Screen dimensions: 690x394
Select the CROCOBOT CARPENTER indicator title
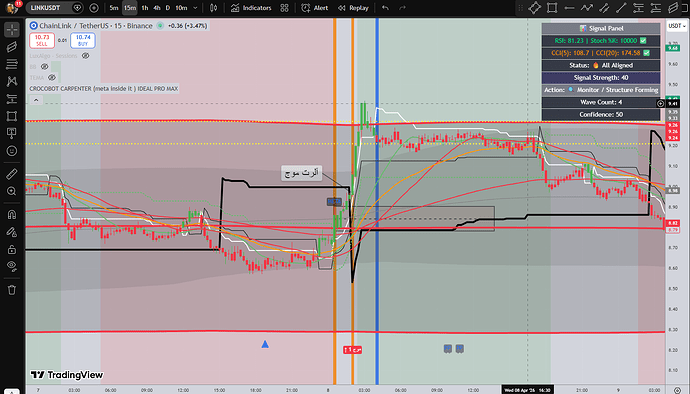[x=104, y=88]
